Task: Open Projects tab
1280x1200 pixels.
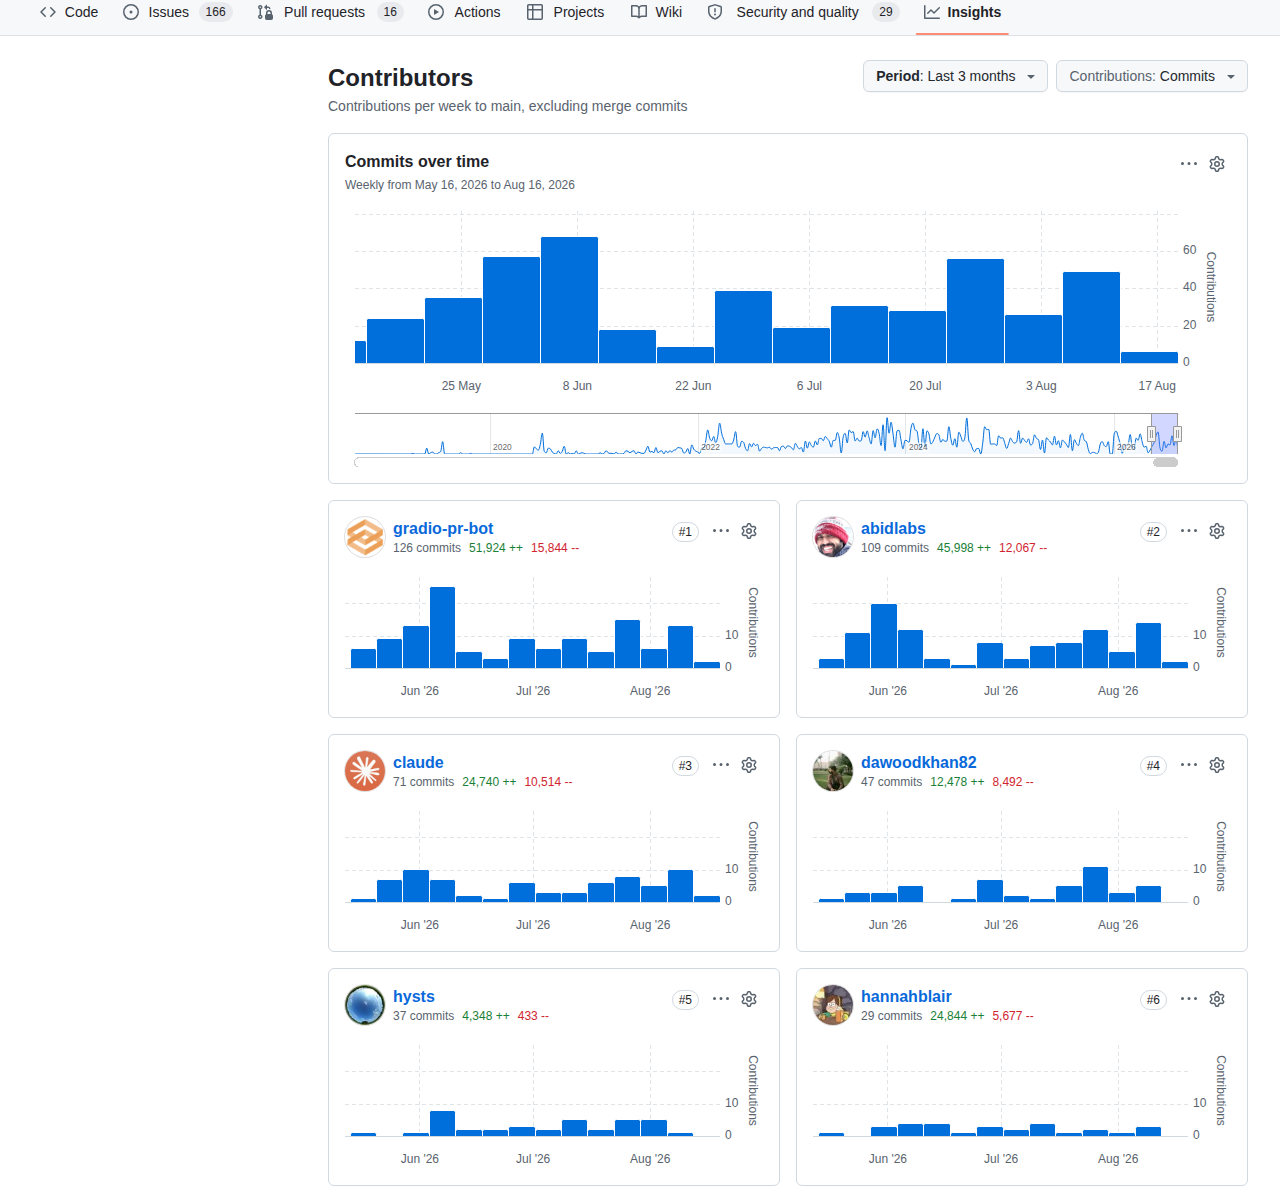Action: point(566,12)
